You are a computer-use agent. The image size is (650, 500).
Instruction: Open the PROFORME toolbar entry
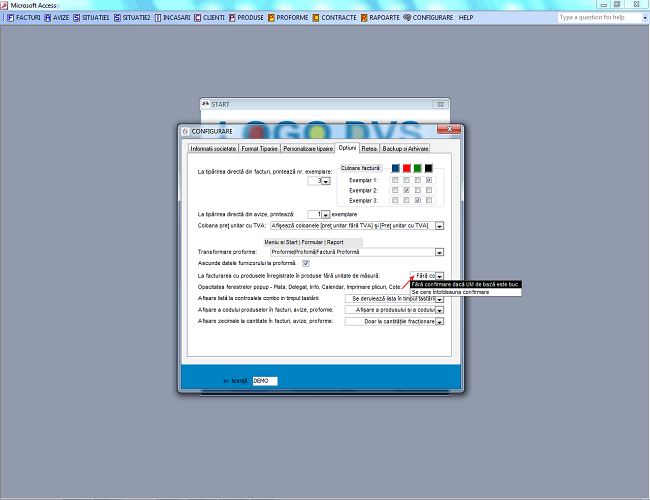288,17
